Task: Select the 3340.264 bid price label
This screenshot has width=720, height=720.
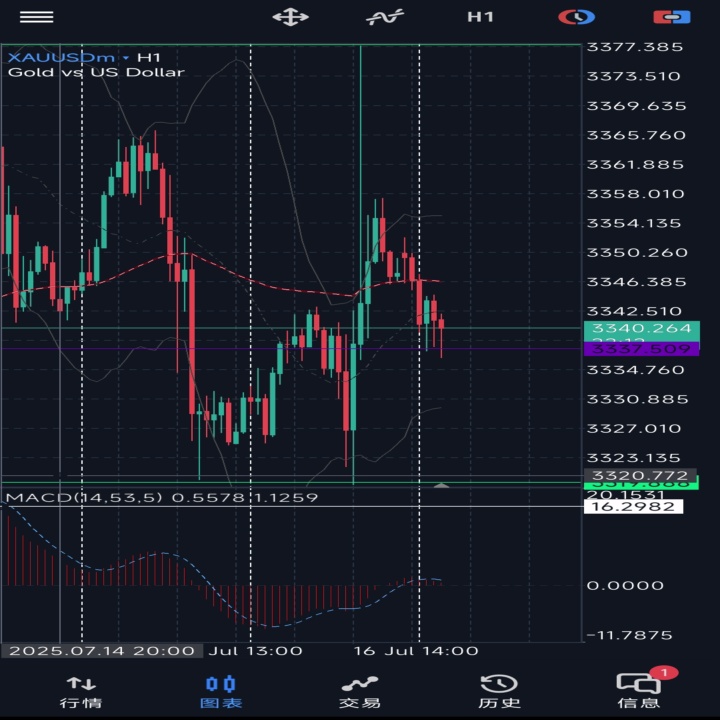Action: coord(641,328)
